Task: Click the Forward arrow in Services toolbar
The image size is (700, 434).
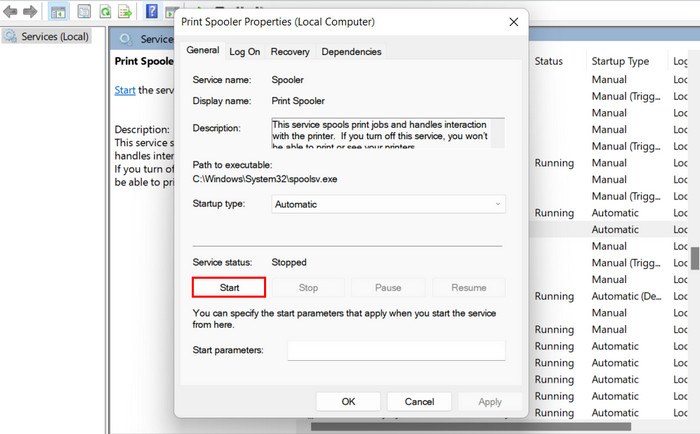Action: (x=30, y=12)
